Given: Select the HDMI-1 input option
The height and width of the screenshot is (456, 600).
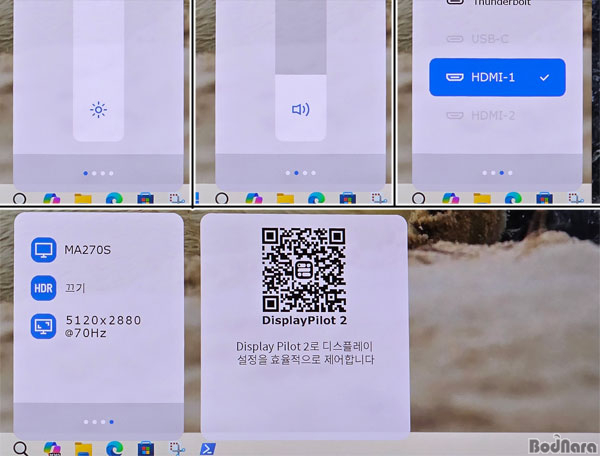Looking at the screenshot, I should tap(497, 77).
